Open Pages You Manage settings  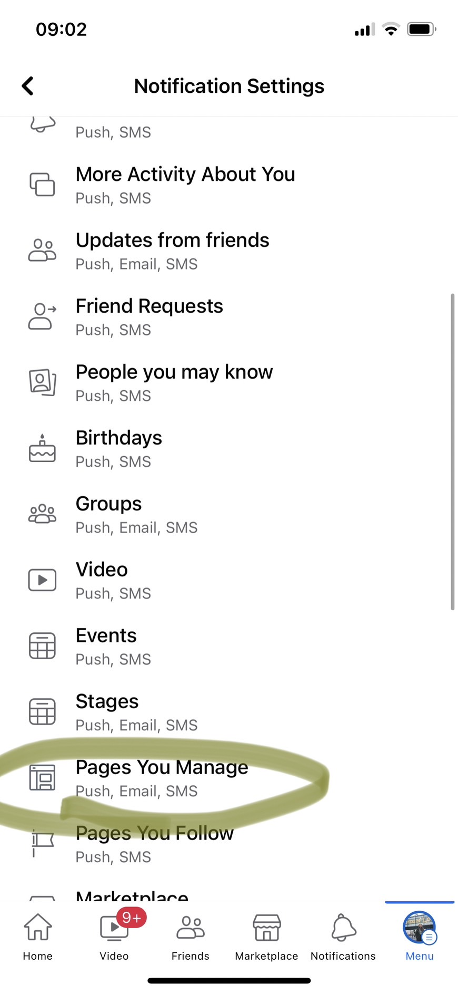229,777
